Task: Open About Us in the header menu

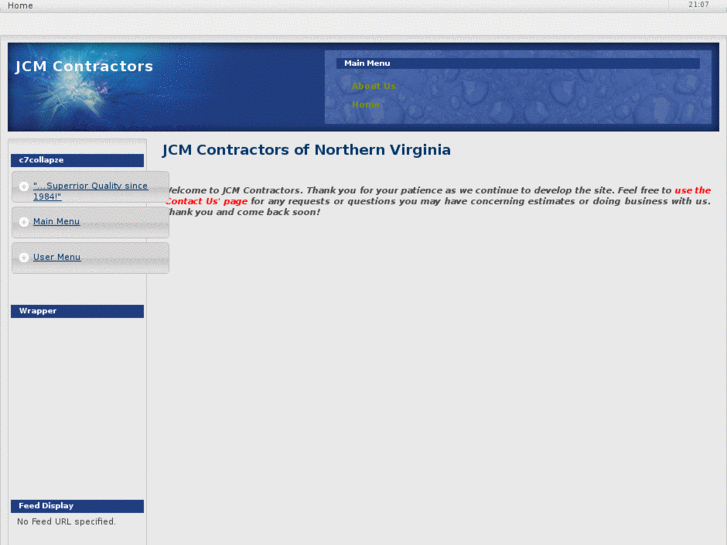Action: 374,86
